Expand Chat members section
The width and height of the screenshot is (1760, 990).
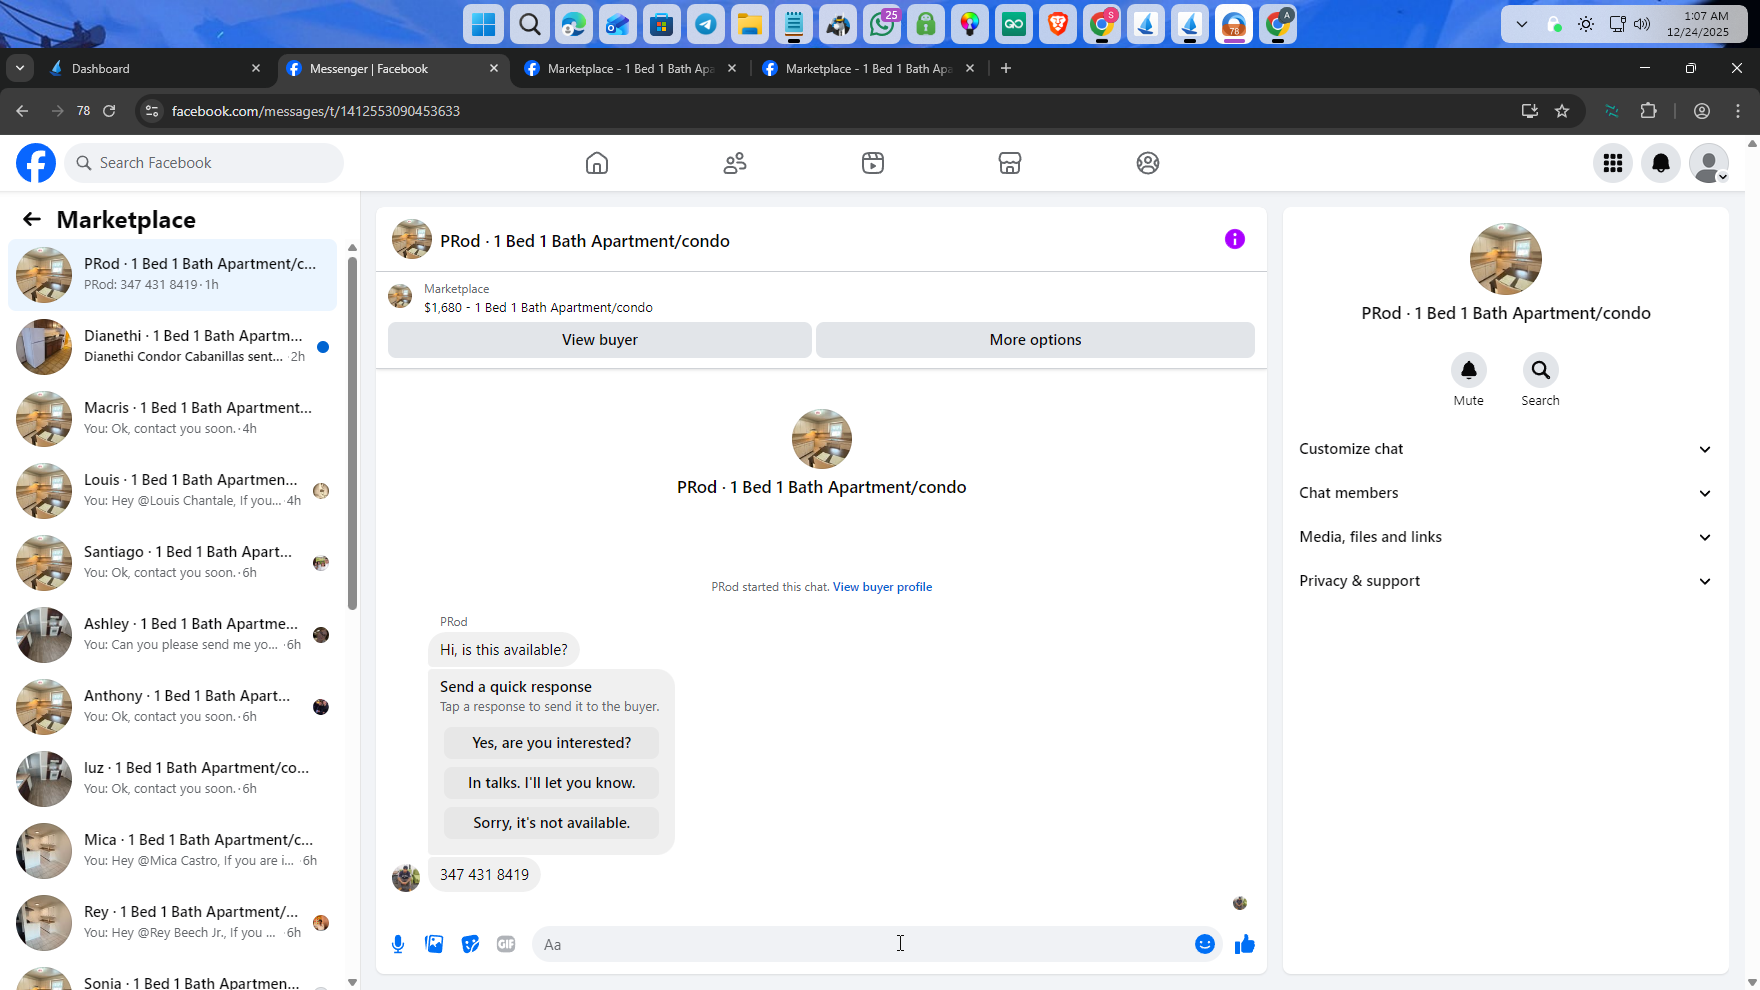tap(1506, 493)
